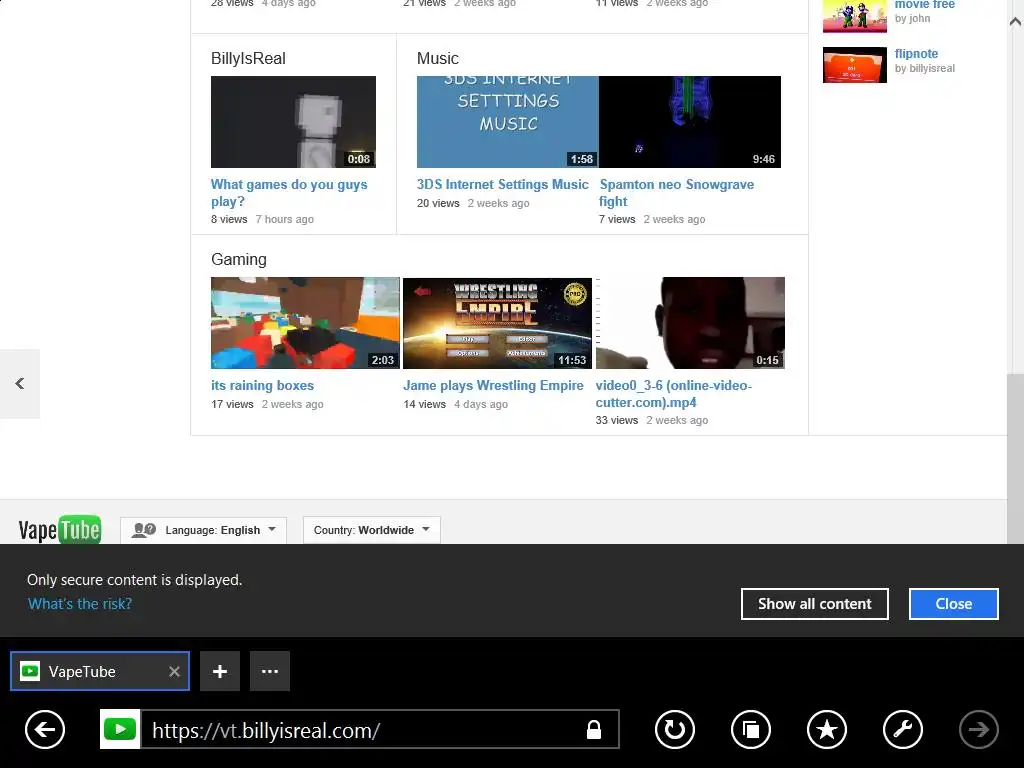Open video0_3-6 (online-video-cutter.com).mp4 link

[673, 394]
